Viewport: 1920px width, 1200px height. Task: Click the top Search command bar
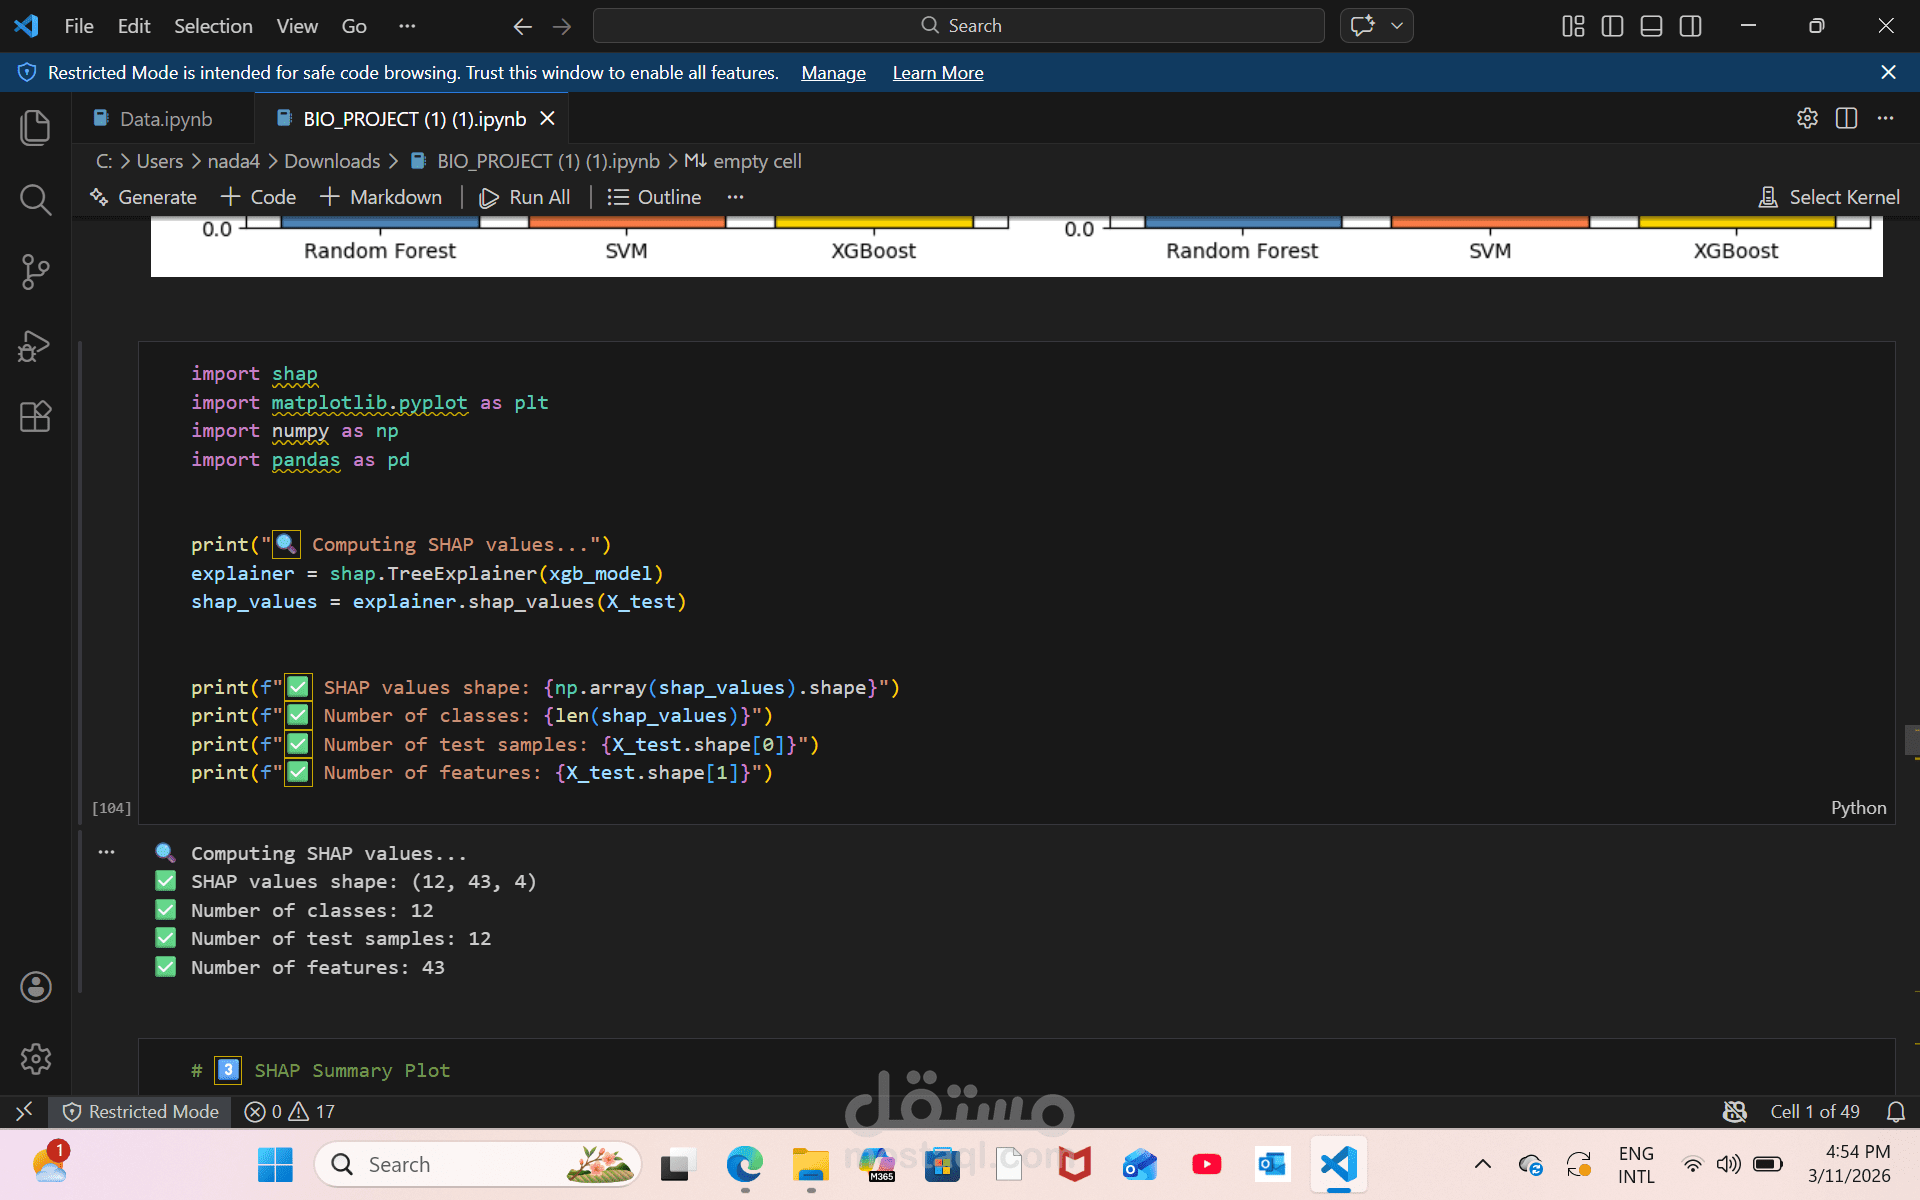coord(958,26)
